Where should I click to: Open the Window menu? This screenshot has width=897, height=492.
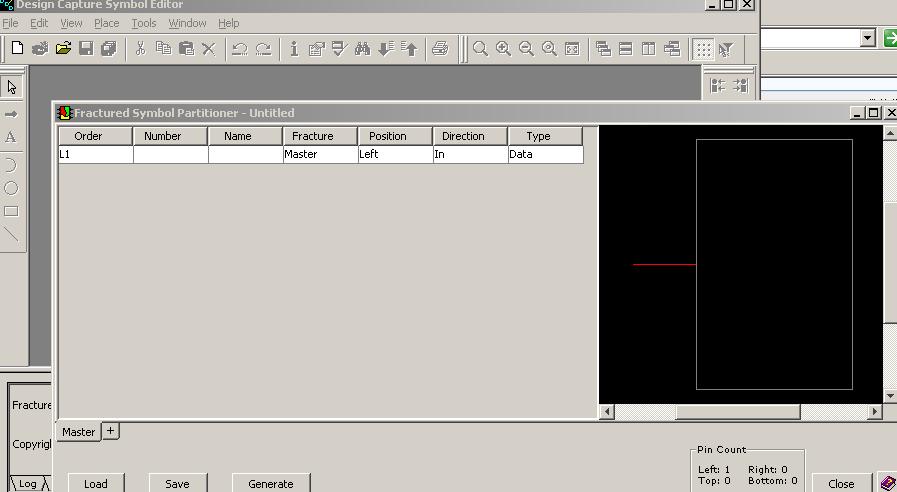pyautogui.click(x=187, y=23)
